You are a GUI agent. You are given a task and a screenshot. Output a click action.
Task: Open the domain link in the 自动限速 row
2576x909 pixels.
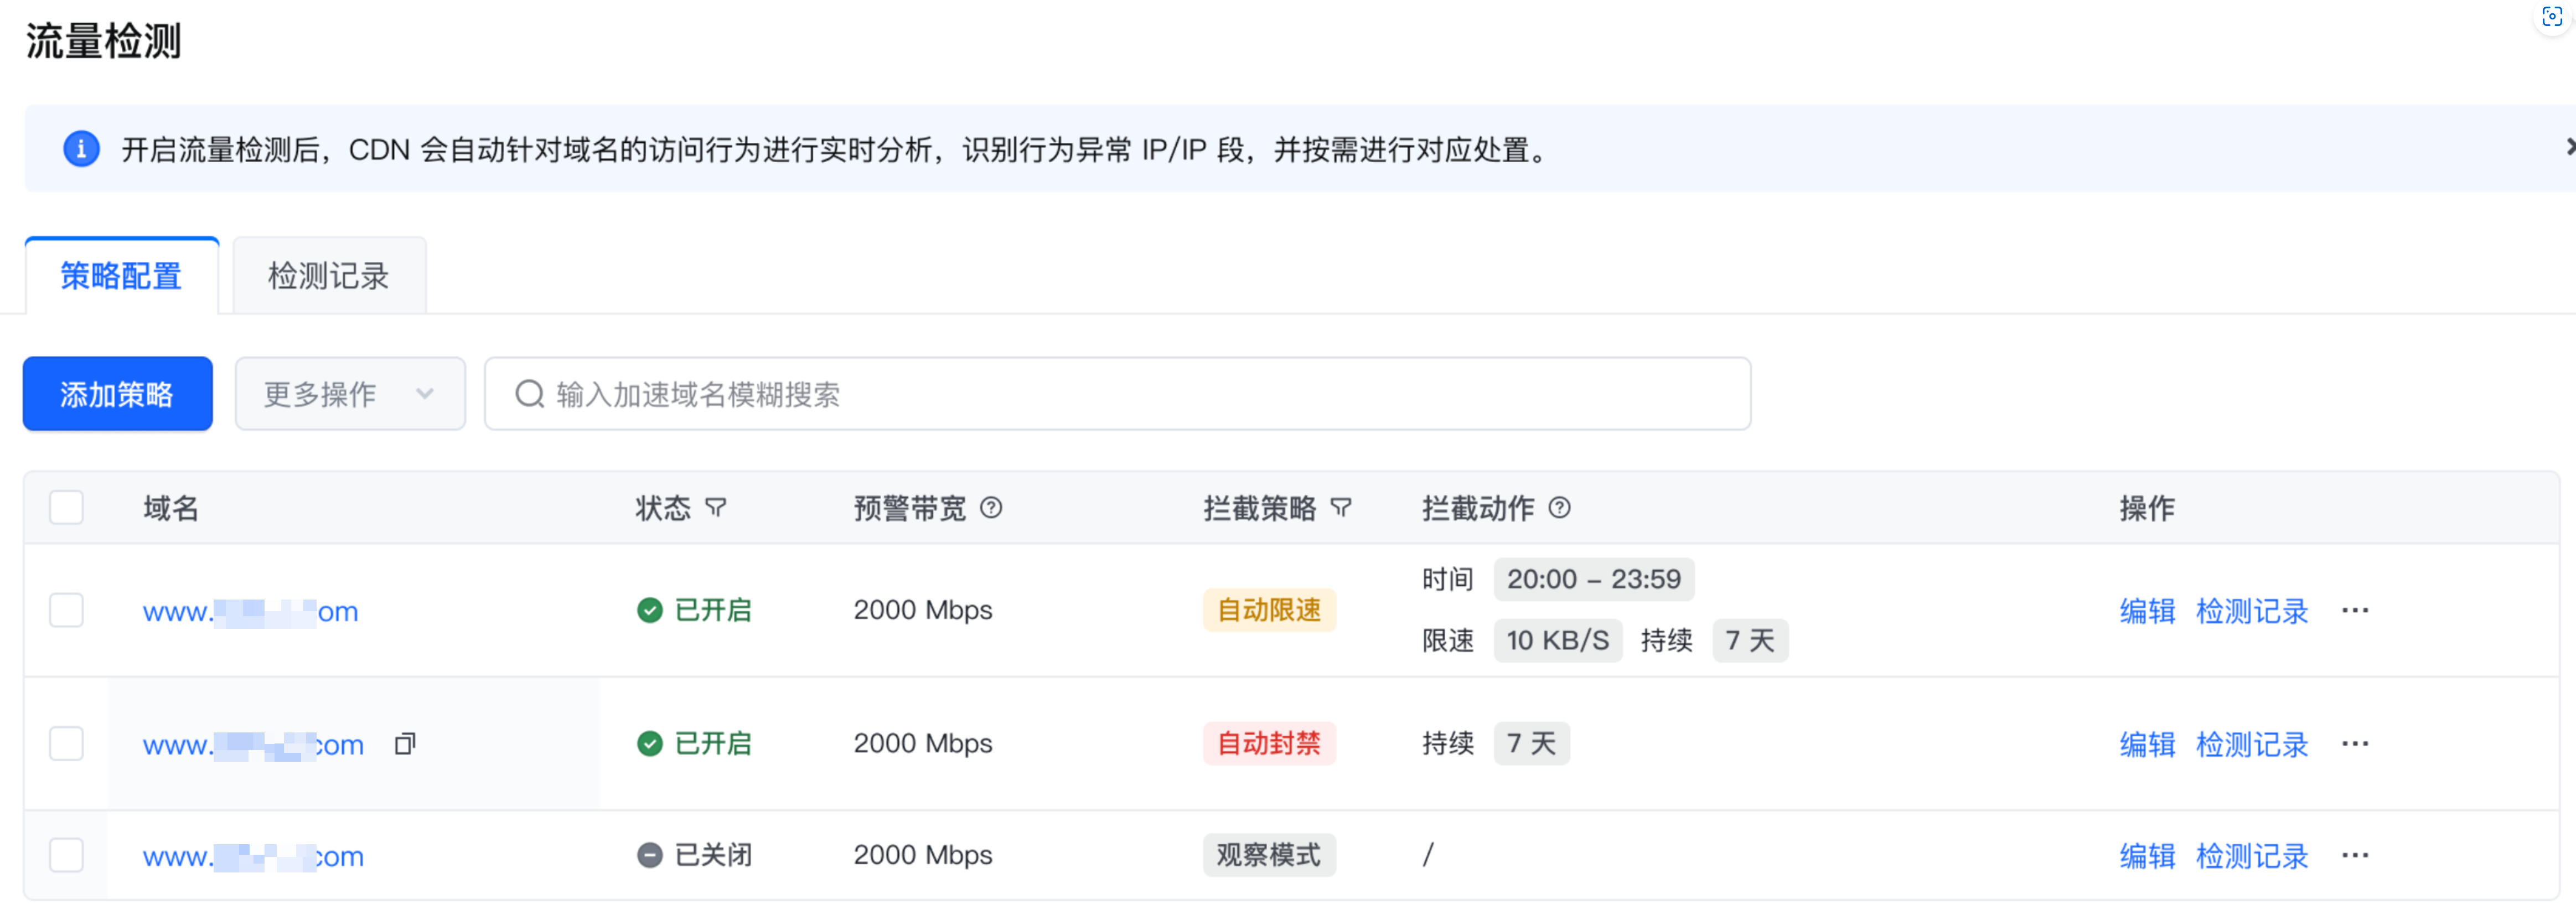(251, 611)
